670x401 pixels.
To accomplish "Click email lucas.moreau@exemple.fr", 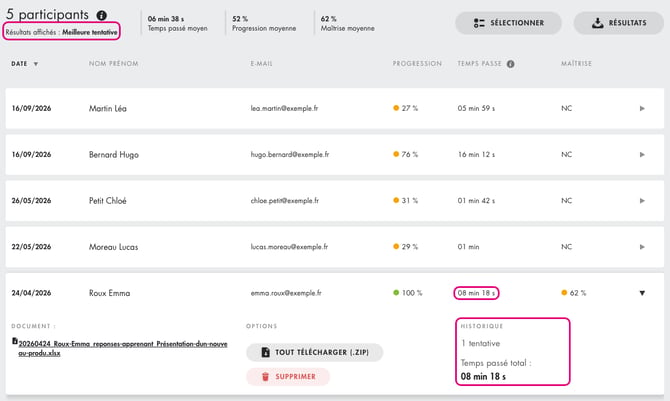I will (289, 247).
